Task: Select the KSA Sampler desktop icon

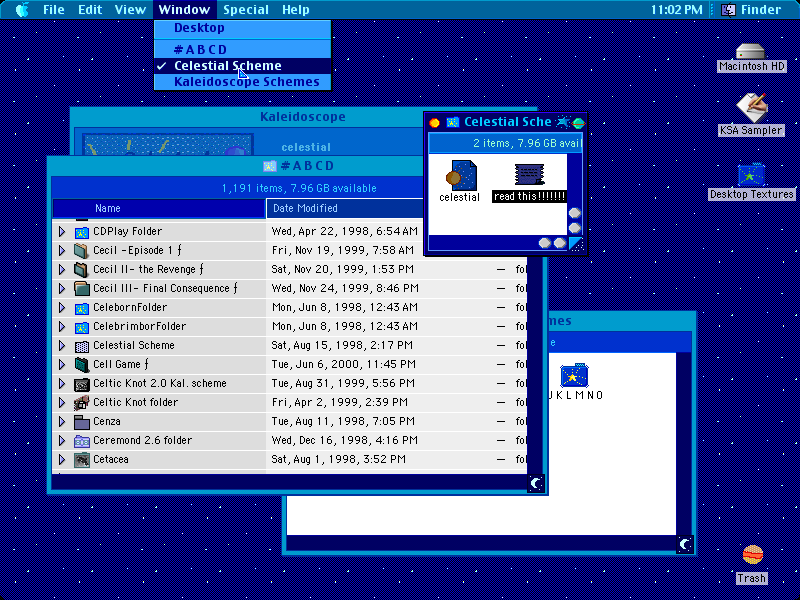Action: click(x=751, y=108)
